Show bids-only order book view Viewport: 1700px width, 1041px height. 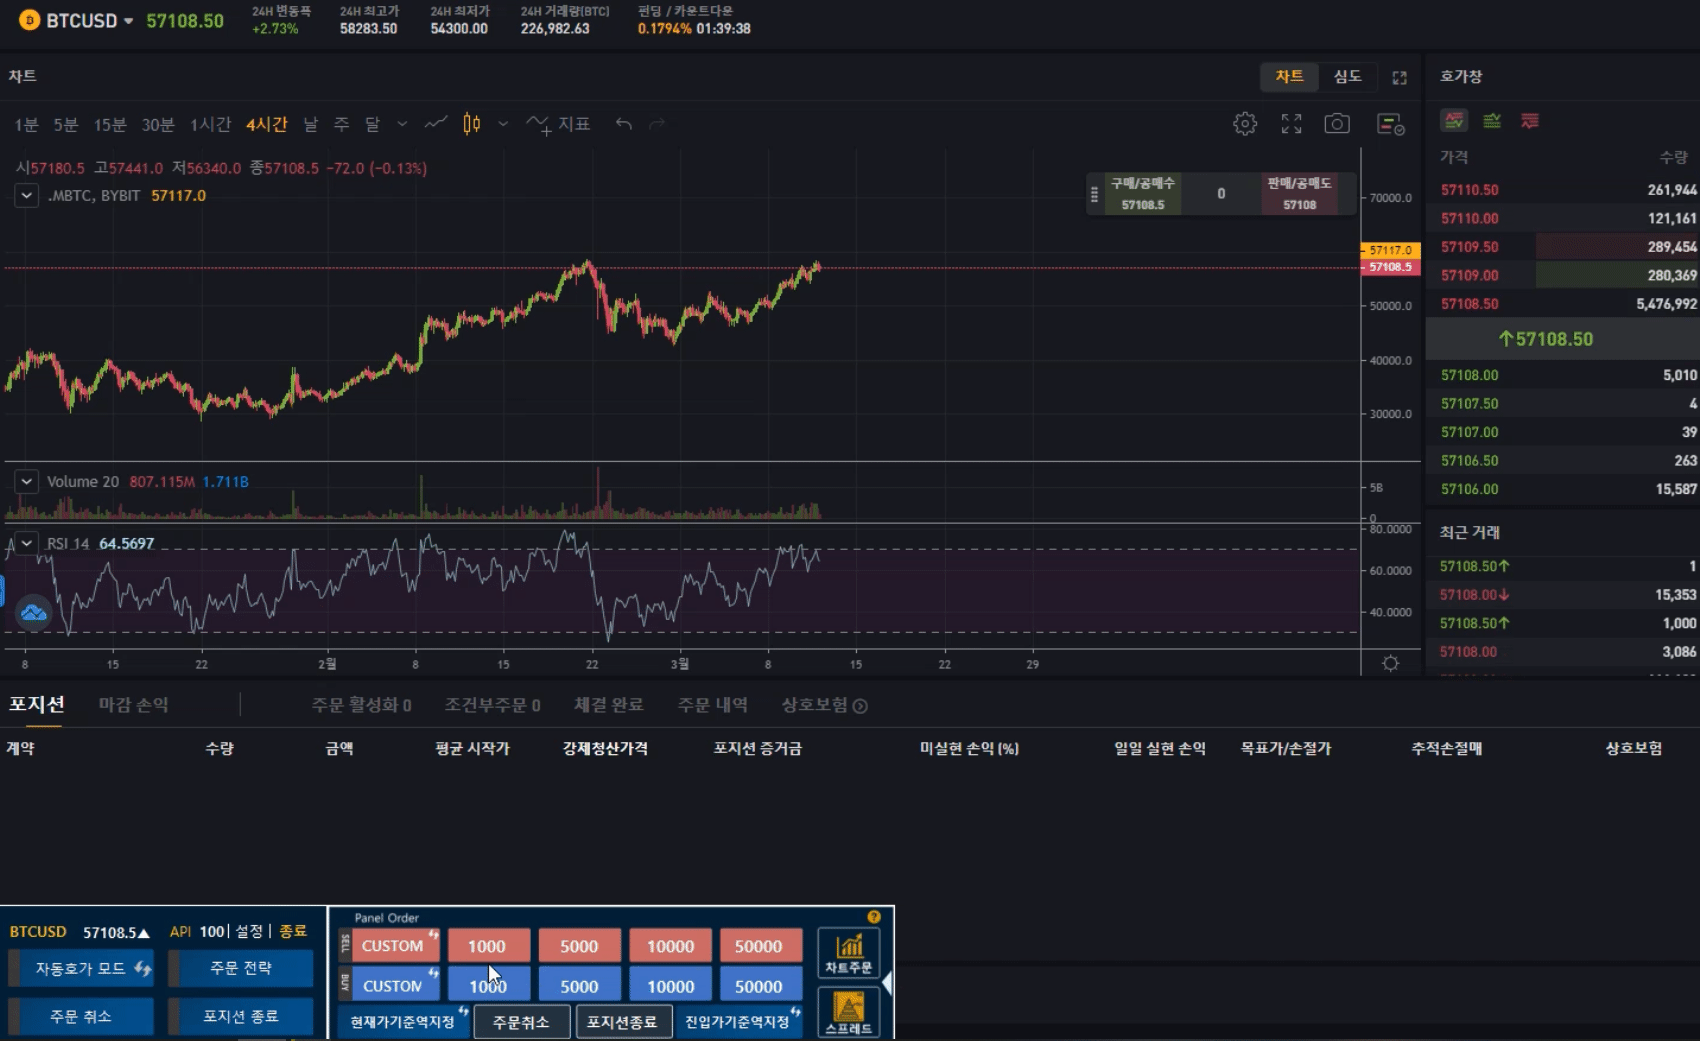coord(1492,121)
